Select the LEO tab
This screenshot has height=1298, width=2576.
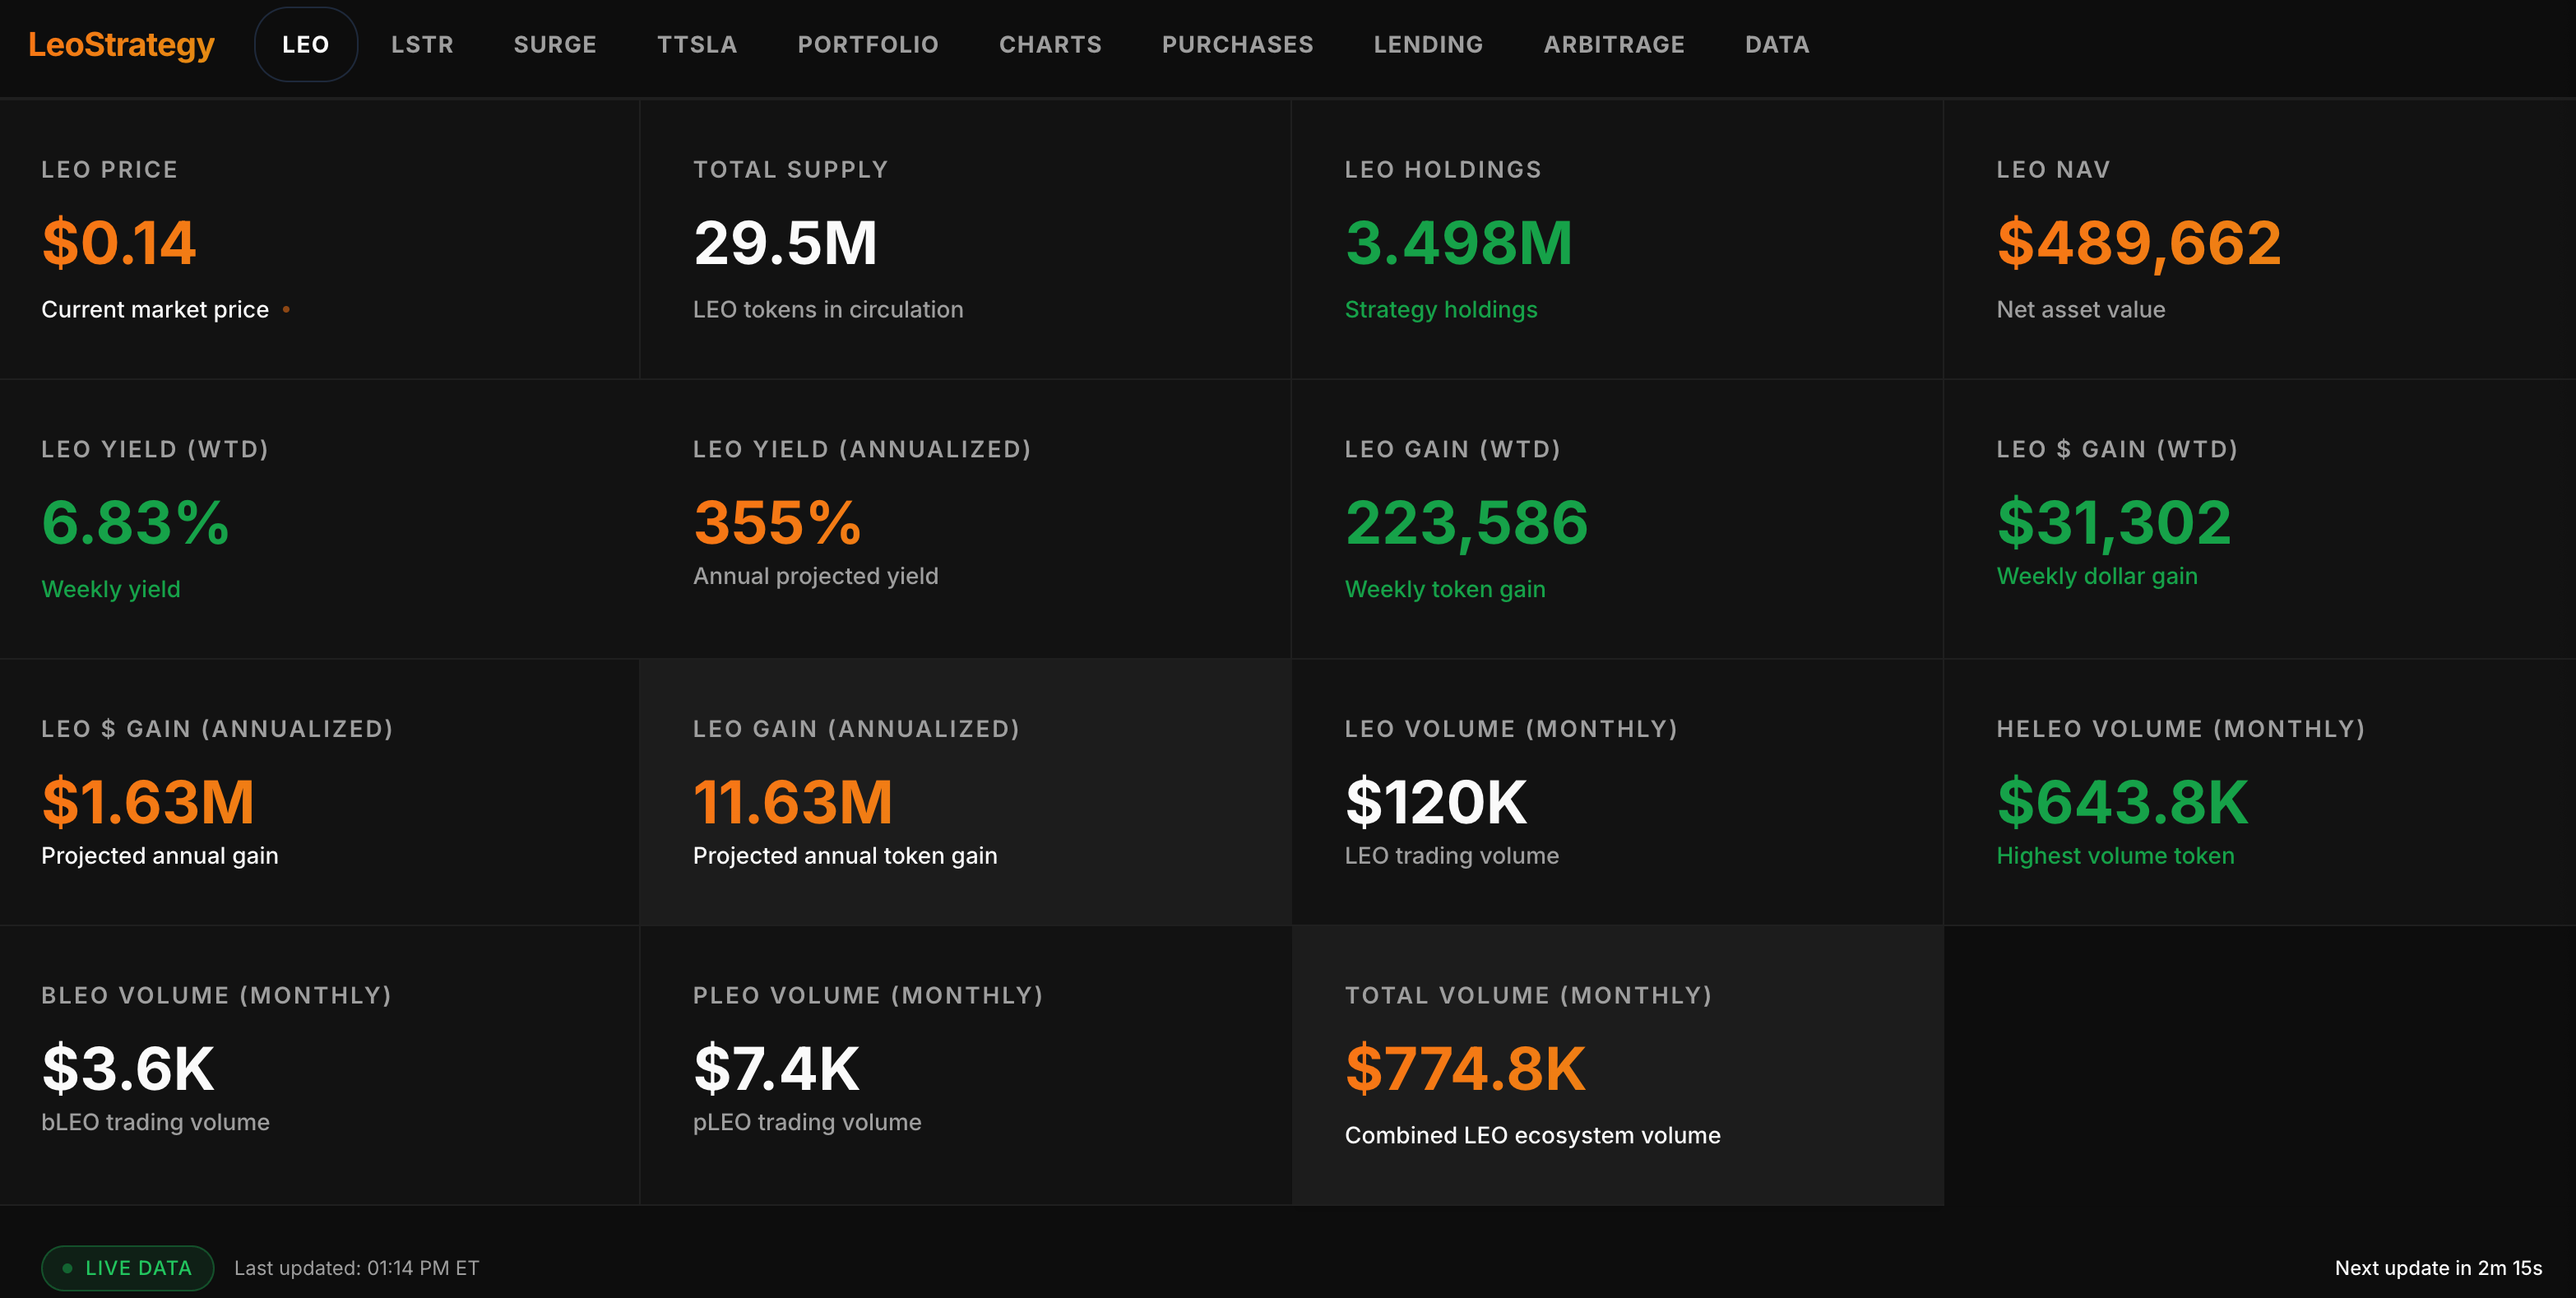pos(305,44)
